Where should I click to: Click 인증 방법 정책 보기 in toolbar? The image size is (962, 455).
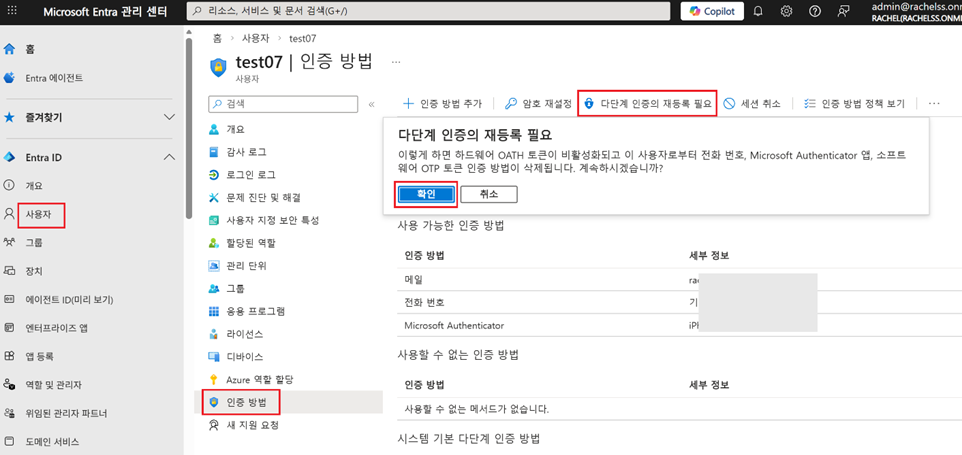click(854, 104)
